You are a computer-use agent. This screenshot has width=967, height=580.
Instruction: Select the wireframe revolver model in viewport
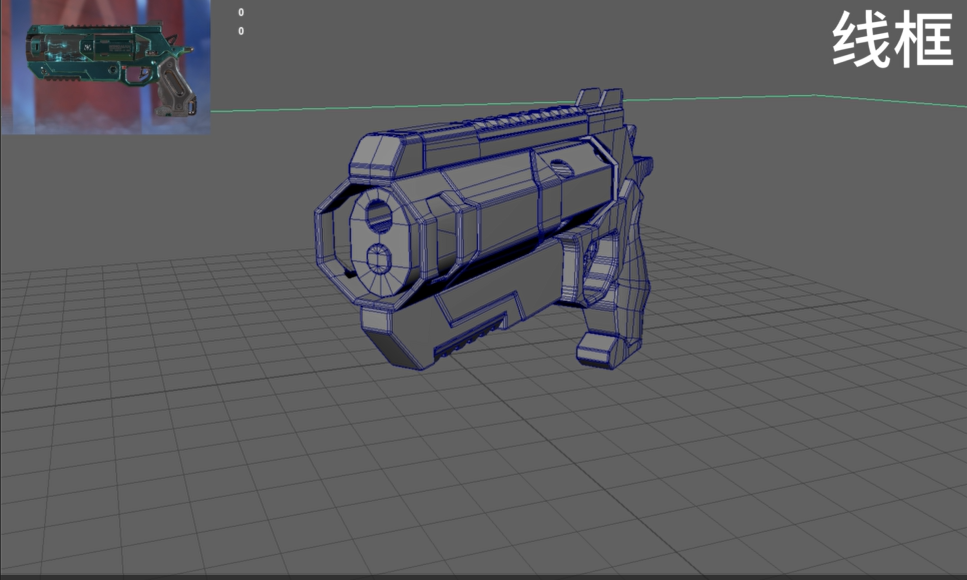[x=484, y=230]
